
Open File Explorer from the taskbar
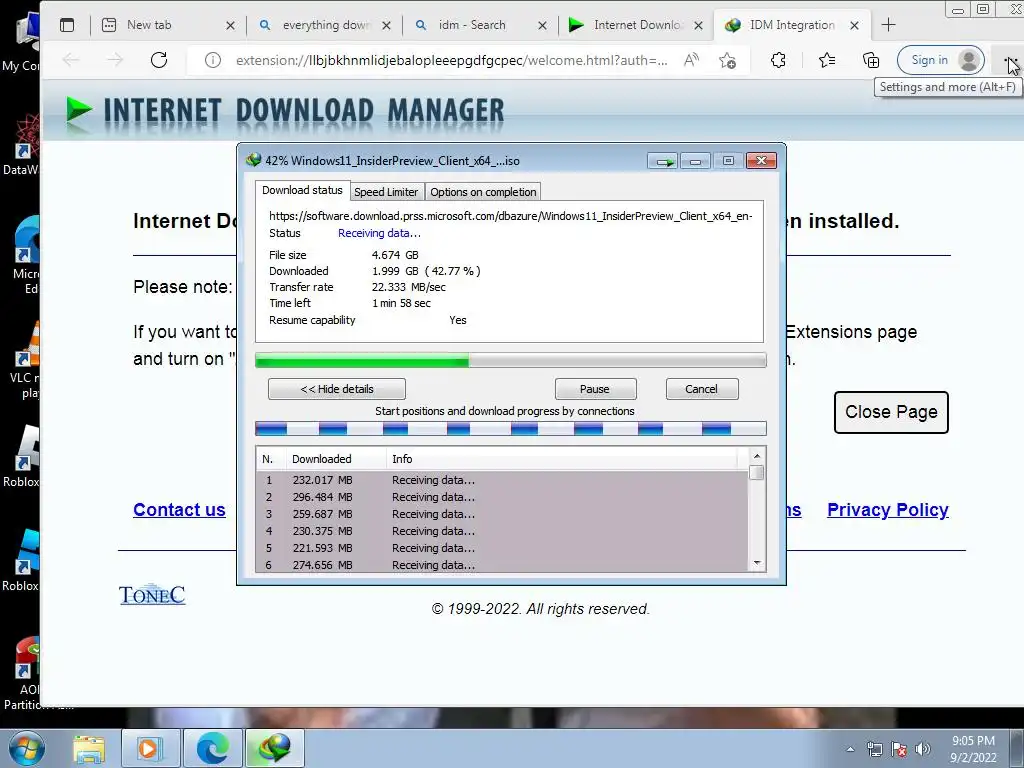coord(89,748)
